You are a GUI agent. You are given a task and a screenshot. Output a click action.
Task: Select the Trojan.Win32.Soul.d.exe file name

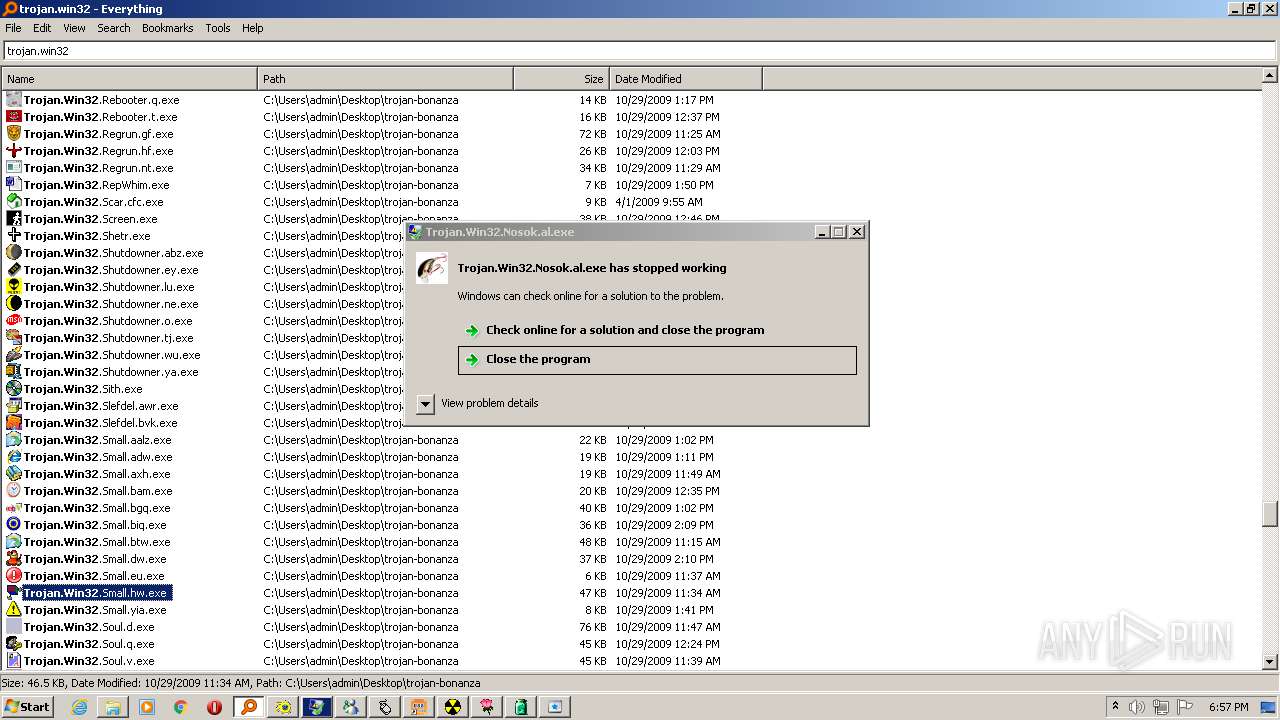89,627
